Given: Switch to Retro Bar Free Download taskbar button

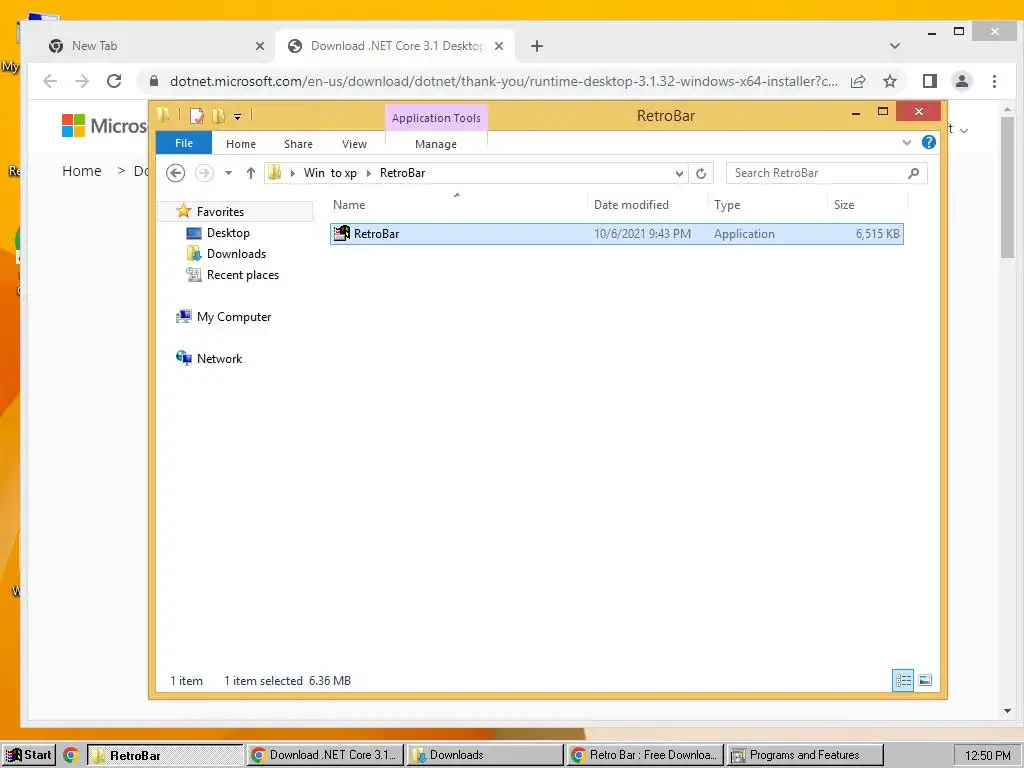Looking at the screenshot, I should (x=645, y=755).
